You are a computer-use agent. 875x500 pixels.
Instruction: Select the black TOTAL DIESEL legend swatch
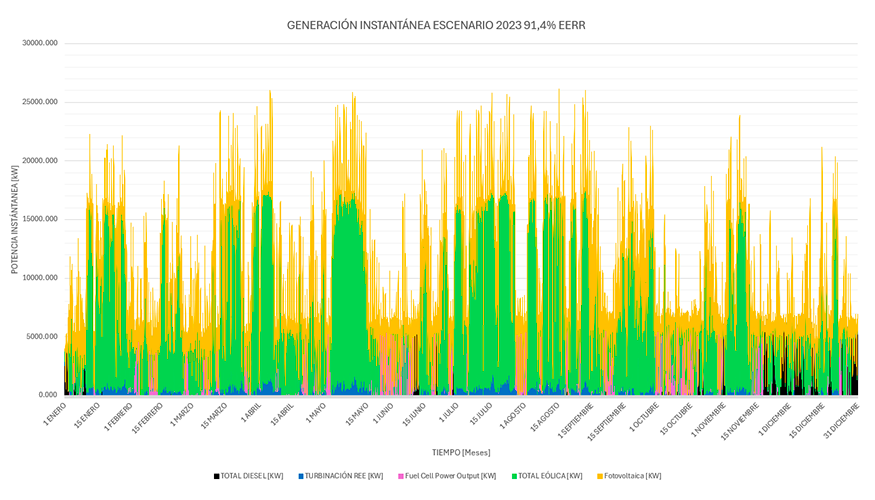pos(216,476)
